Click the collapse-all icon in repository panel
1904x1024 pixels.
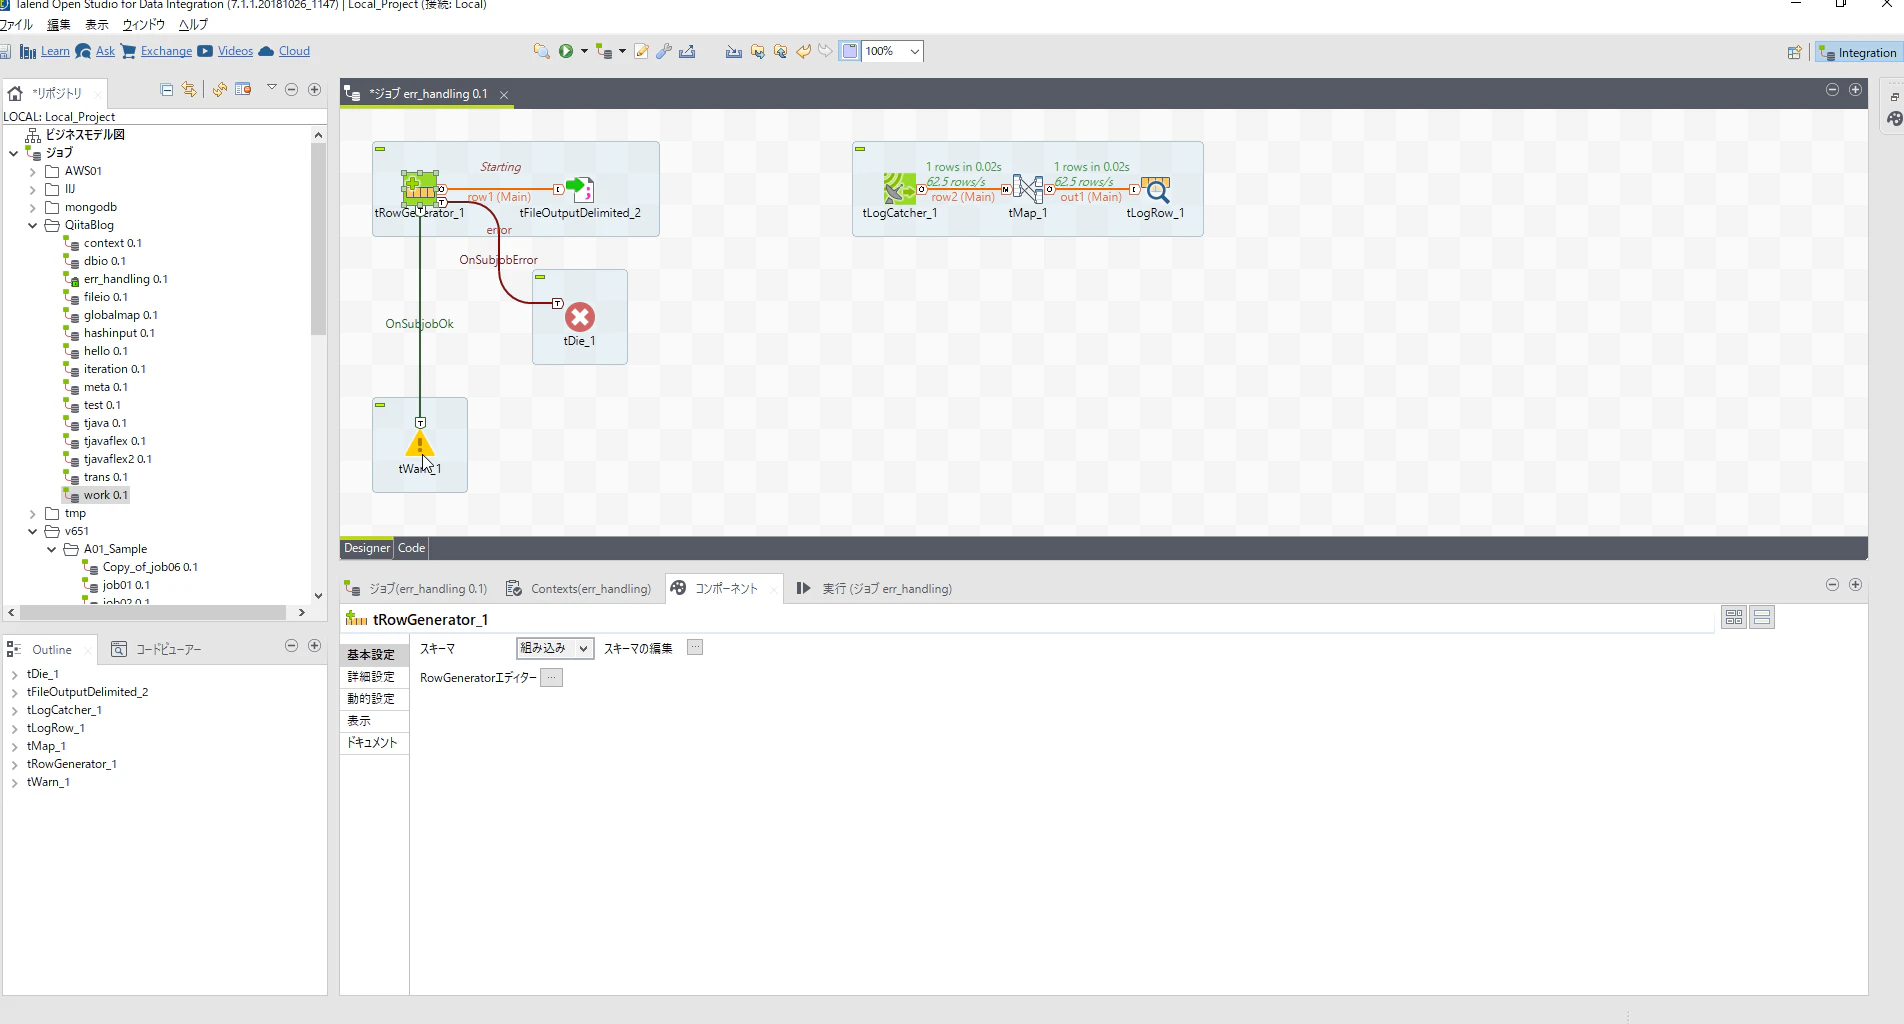click(167, 90)
